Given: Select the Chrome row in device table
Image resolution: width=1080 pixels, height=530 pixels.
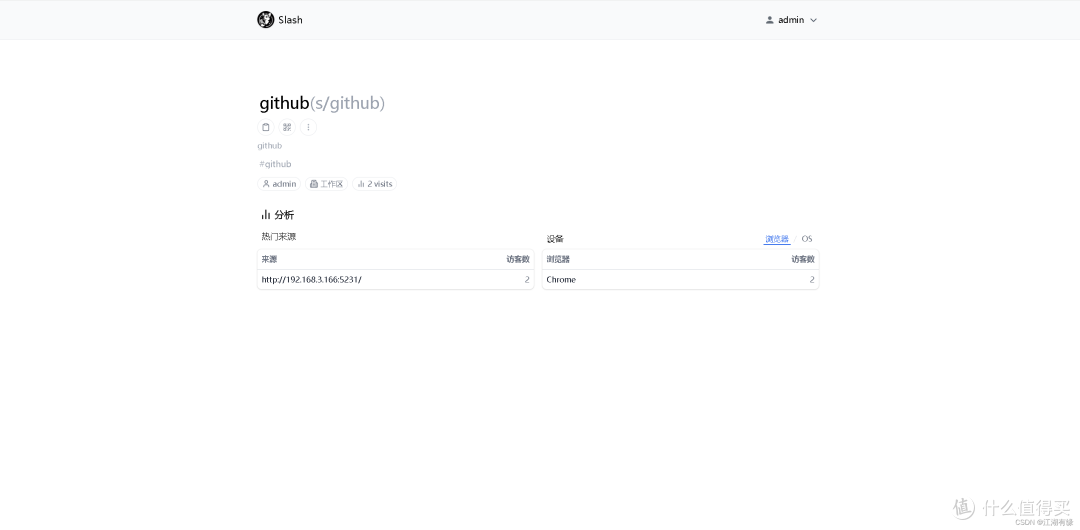Looking at the screenshot, I should pos(681,279).
